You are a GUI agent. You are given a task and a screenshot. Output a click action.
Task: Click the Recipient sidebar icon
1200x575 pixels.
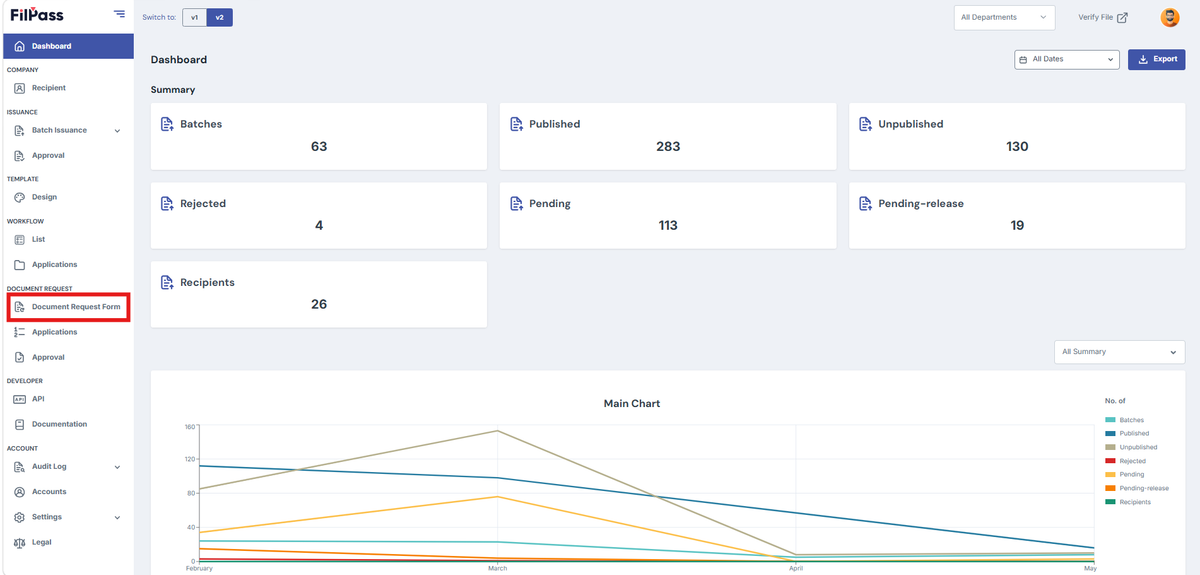[19, 88]
